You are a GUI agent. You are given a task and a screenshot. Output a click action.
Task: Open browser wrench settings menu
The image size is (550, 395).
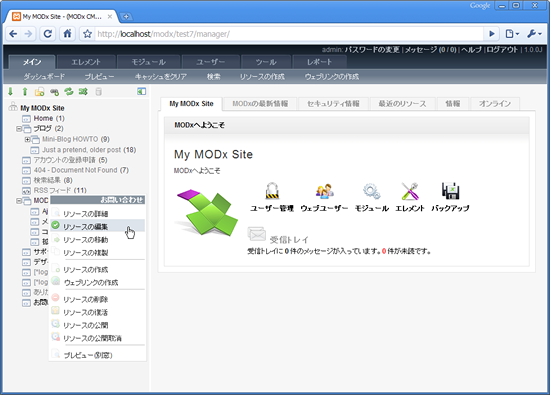pyautogui.click(x=534, y=34)
